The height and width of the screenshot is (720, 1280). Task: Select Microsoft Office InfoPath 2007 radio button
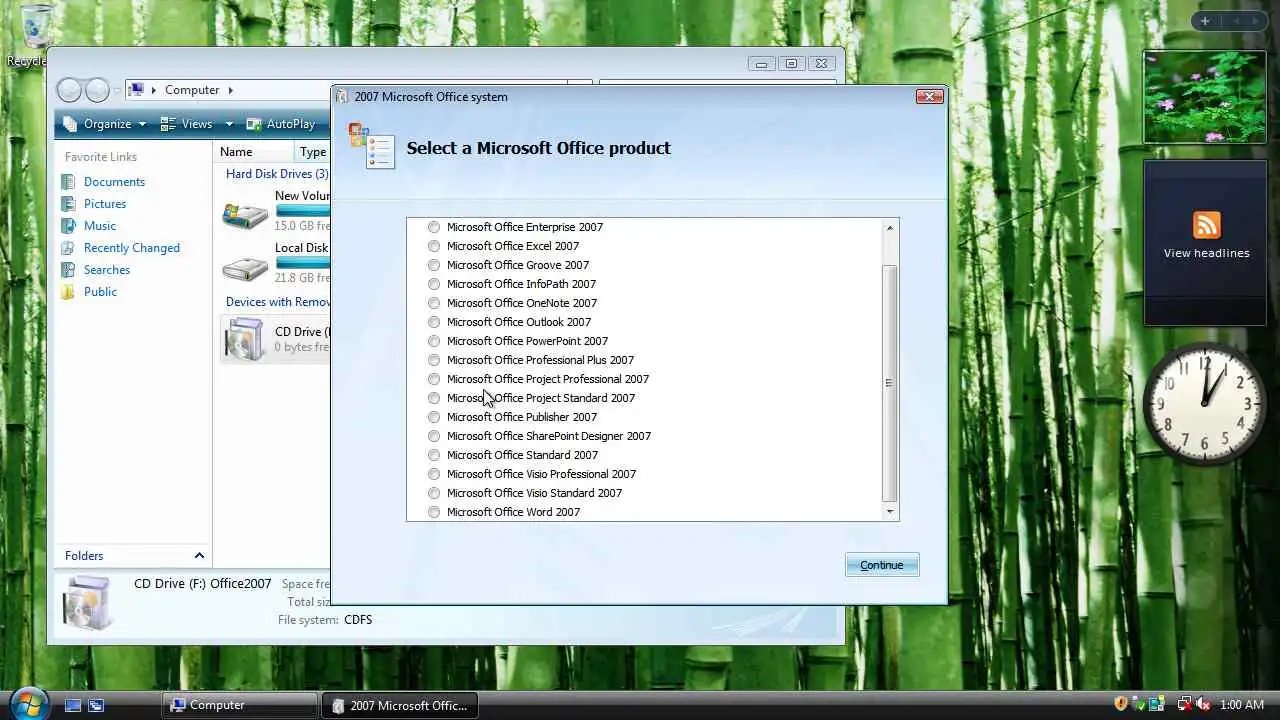(x=434, y=284)
